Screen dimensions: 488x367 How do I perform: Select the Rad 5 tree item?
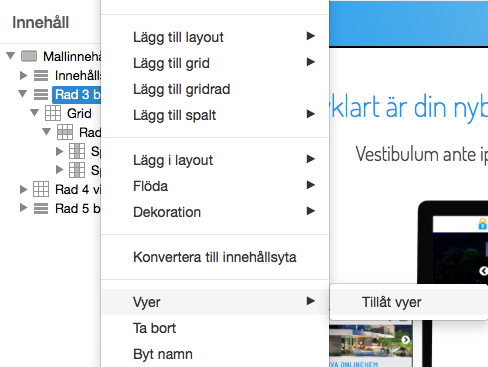78,209
